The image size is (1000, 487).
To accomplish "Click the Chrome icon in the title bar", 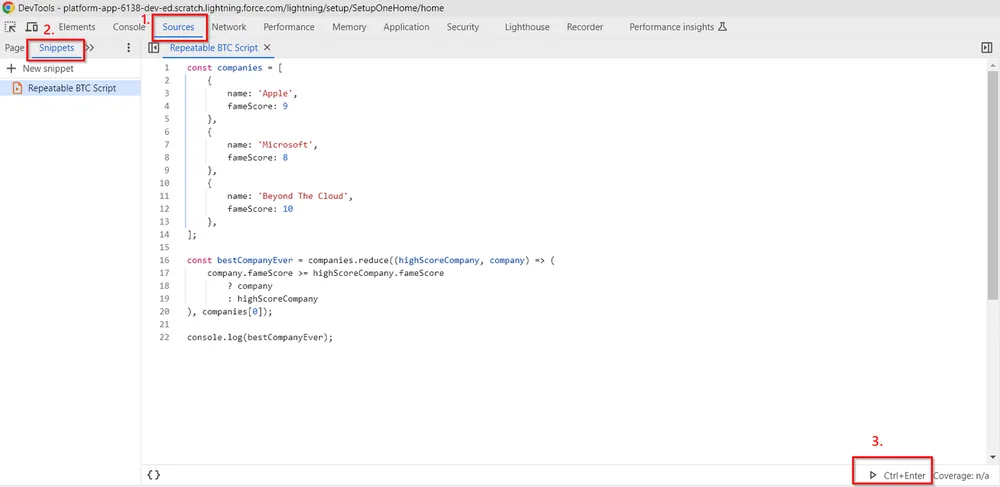I will coord(9,8).
